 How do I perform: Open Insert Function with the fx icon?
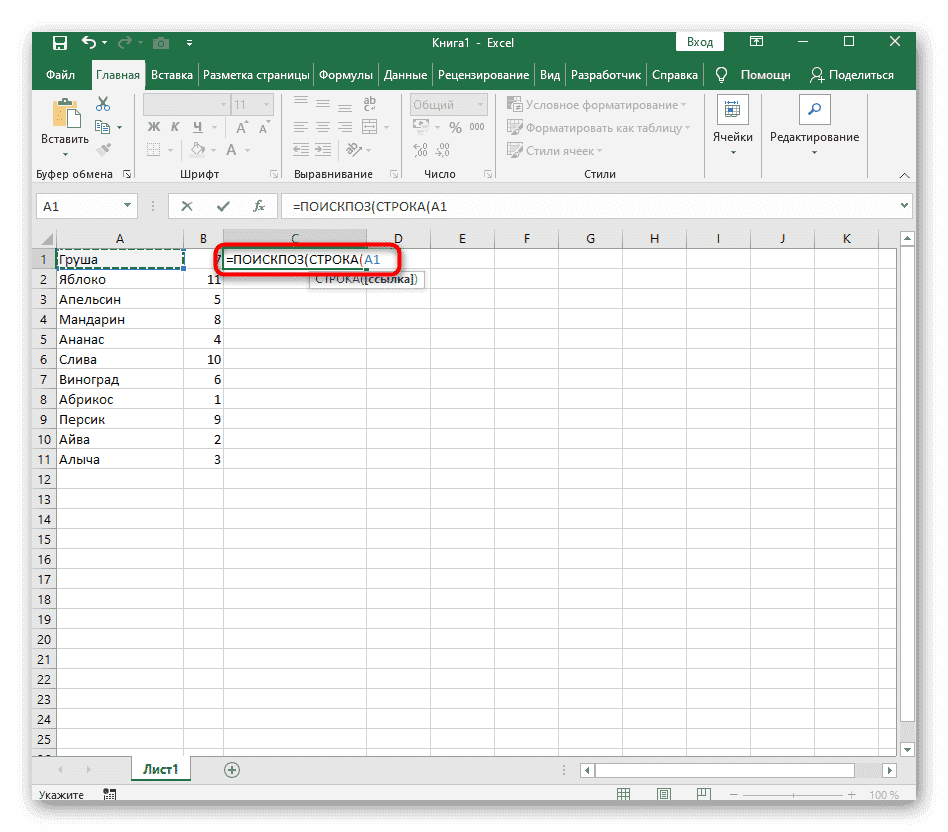click(258, 206)
